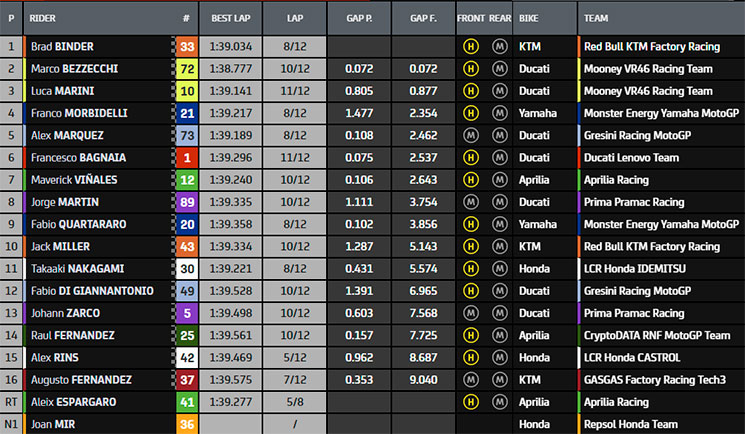Sort by the GAP F. column header
This screenshot has width=745, height=434.
click(423, 18)
